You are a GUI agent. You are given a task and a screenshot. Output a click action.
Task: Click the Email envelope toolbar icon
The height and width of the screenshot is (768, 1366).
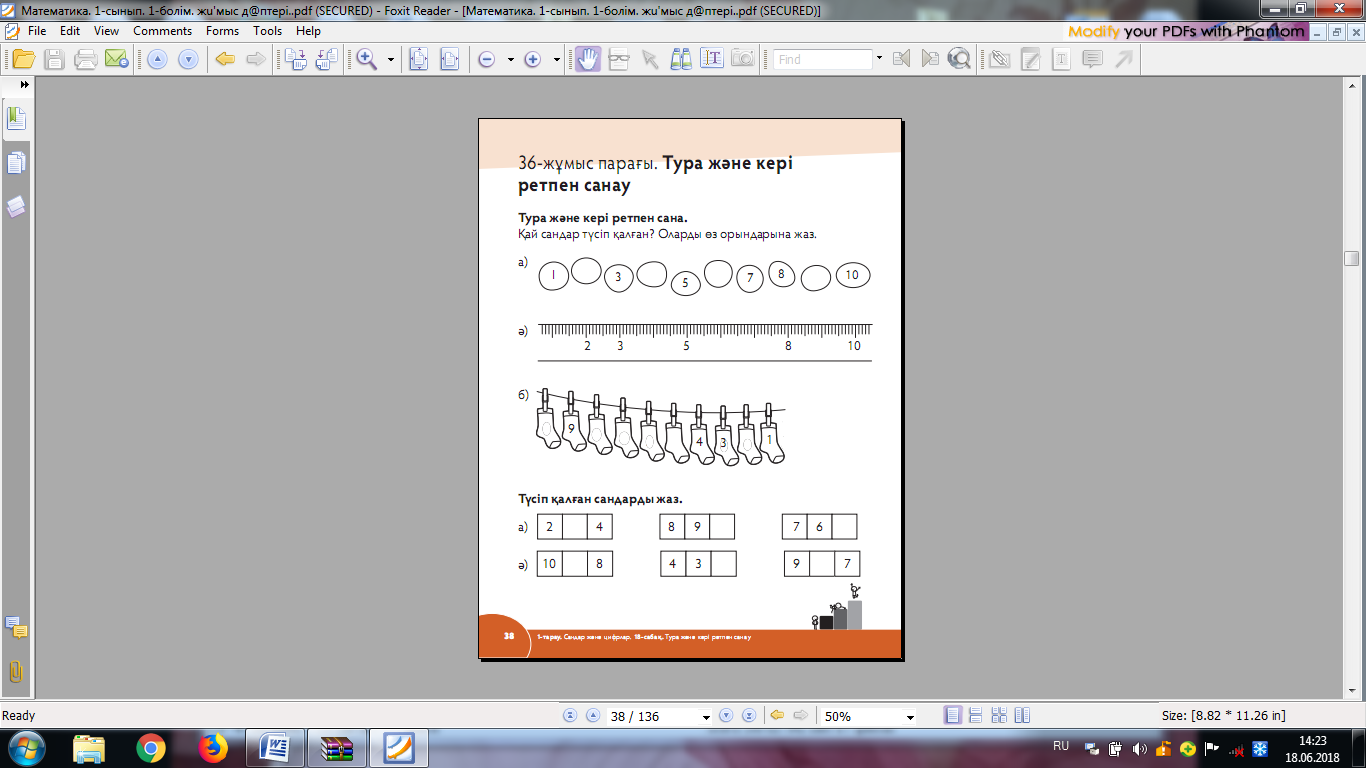117,59
